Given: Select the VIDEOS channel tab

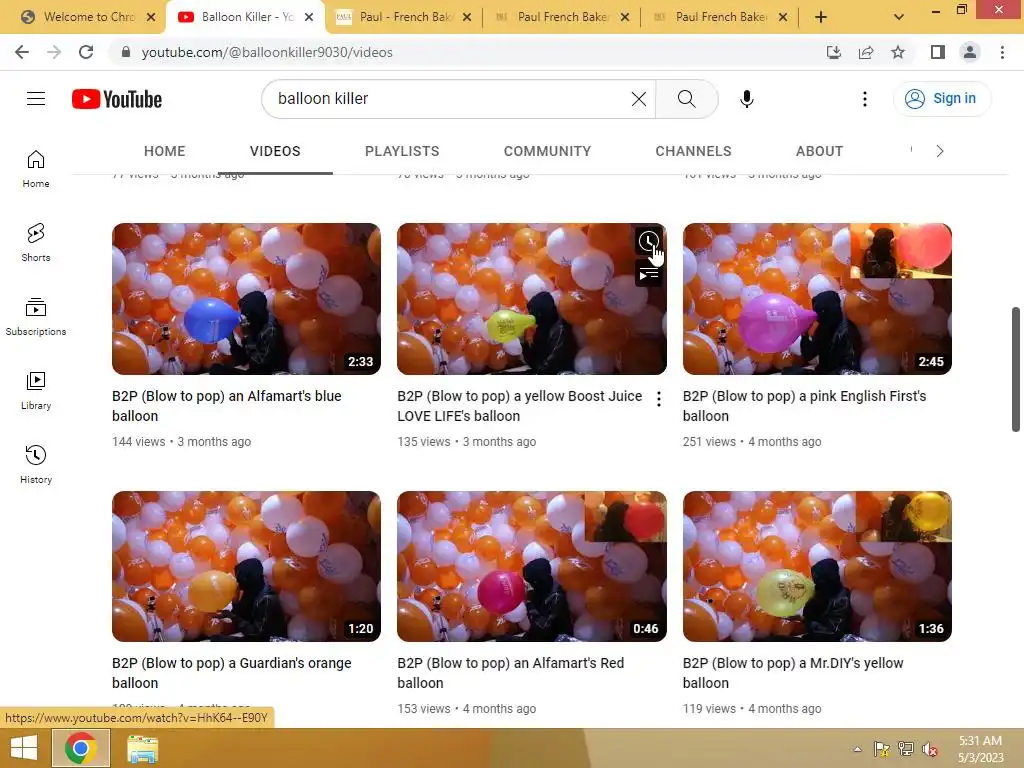Looking at the screenshot, I should coord(275,152).
